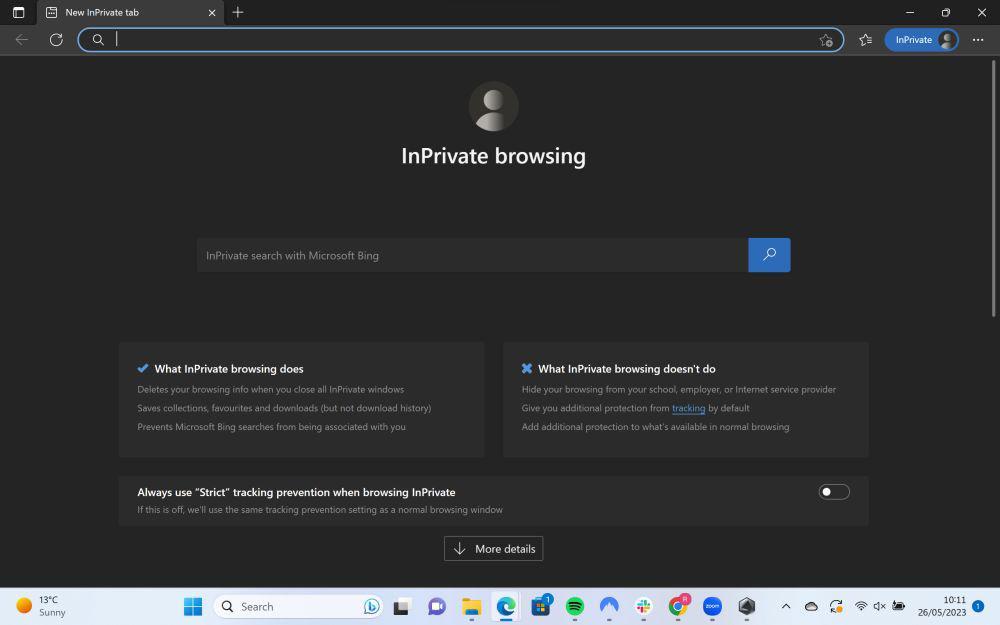
Task: Open Task View in taskbar
Action: tap(401, 607)
